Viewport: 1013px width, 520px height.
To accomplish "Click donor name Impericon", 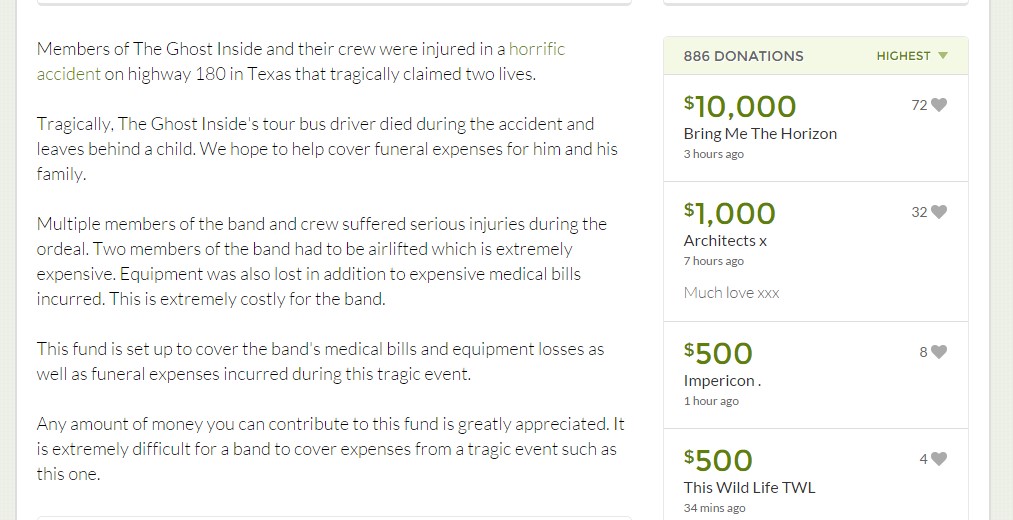I will 722,381.
